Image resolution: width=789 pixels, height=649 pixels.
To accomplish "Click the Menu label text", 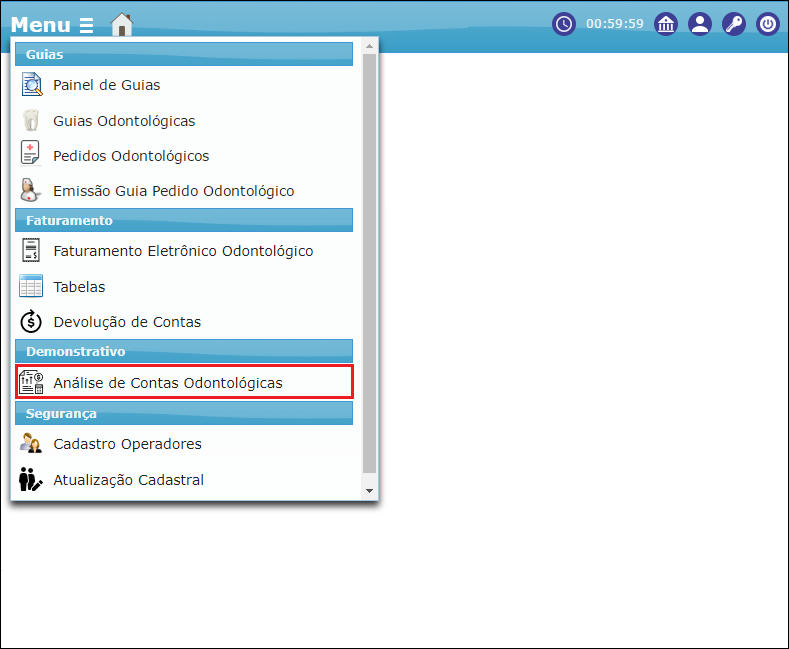I will 41,25.
